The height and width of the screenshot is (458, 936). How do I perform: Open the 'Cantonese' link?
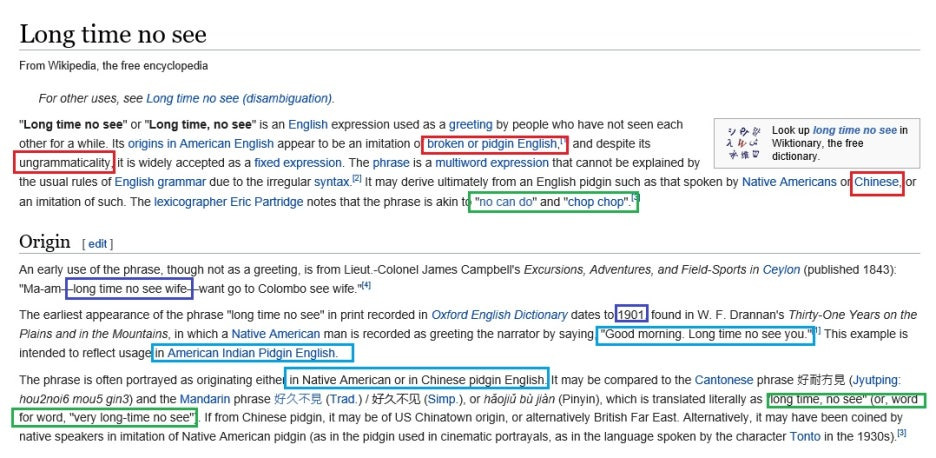723,380
